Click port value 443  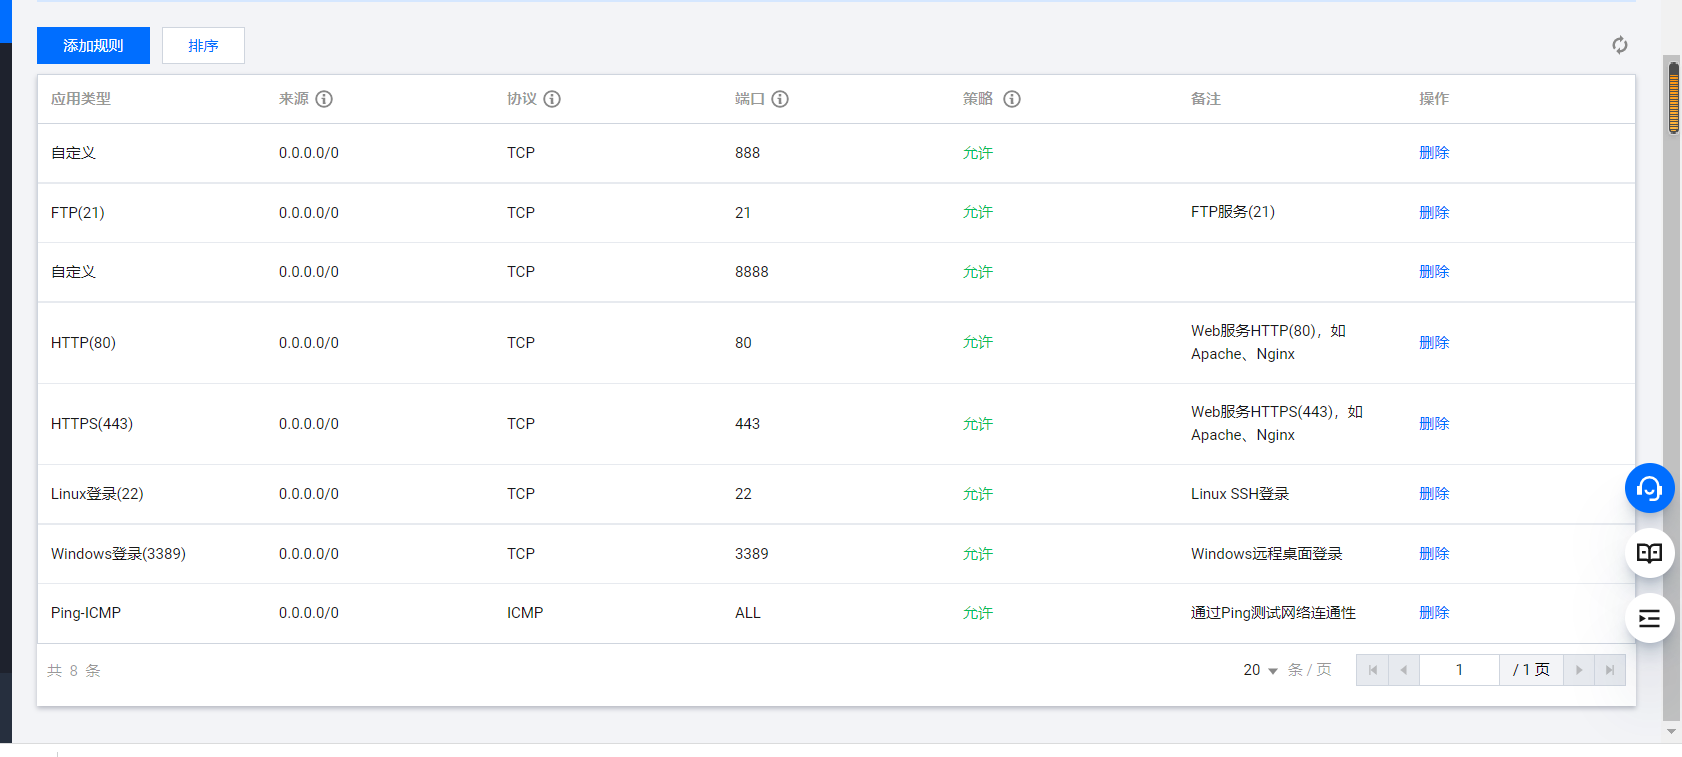coord(748,424)
